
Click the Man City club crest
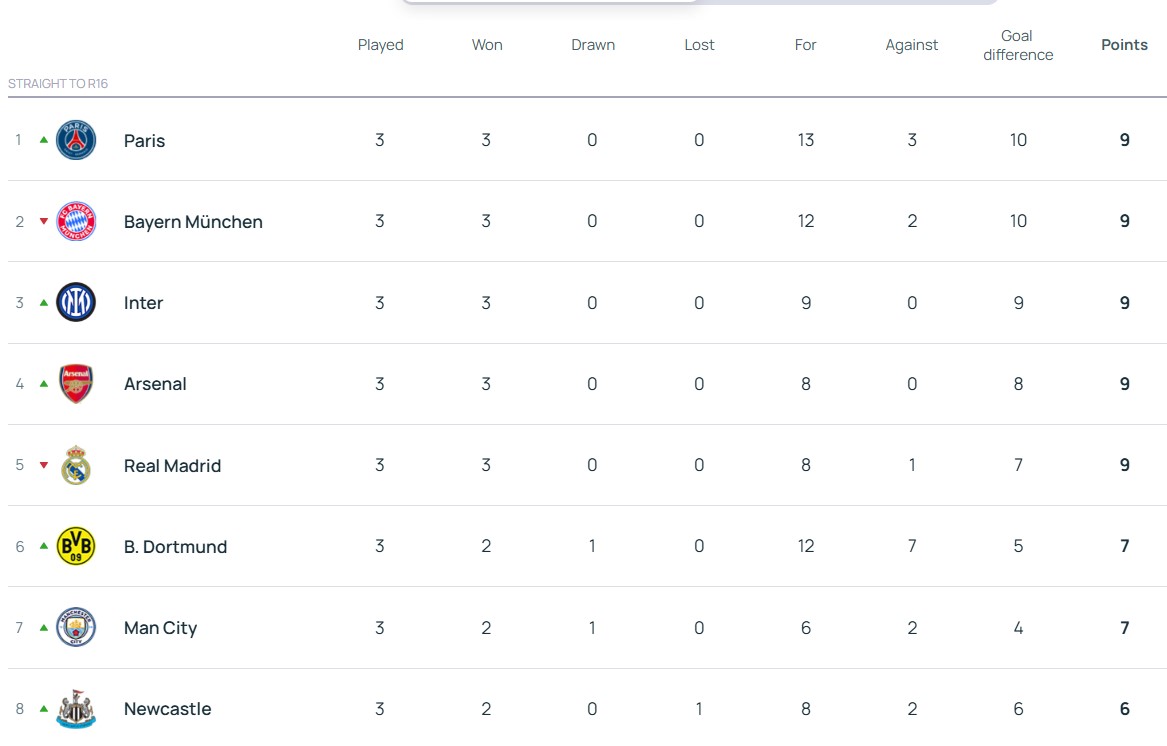tap(76, 628)
